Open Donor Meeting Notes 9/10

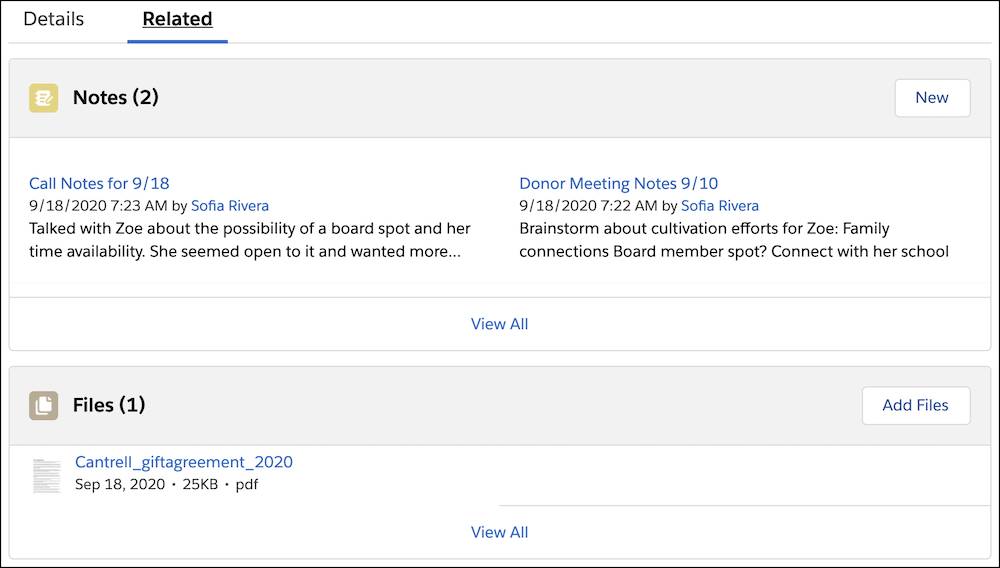coord(619,184)
